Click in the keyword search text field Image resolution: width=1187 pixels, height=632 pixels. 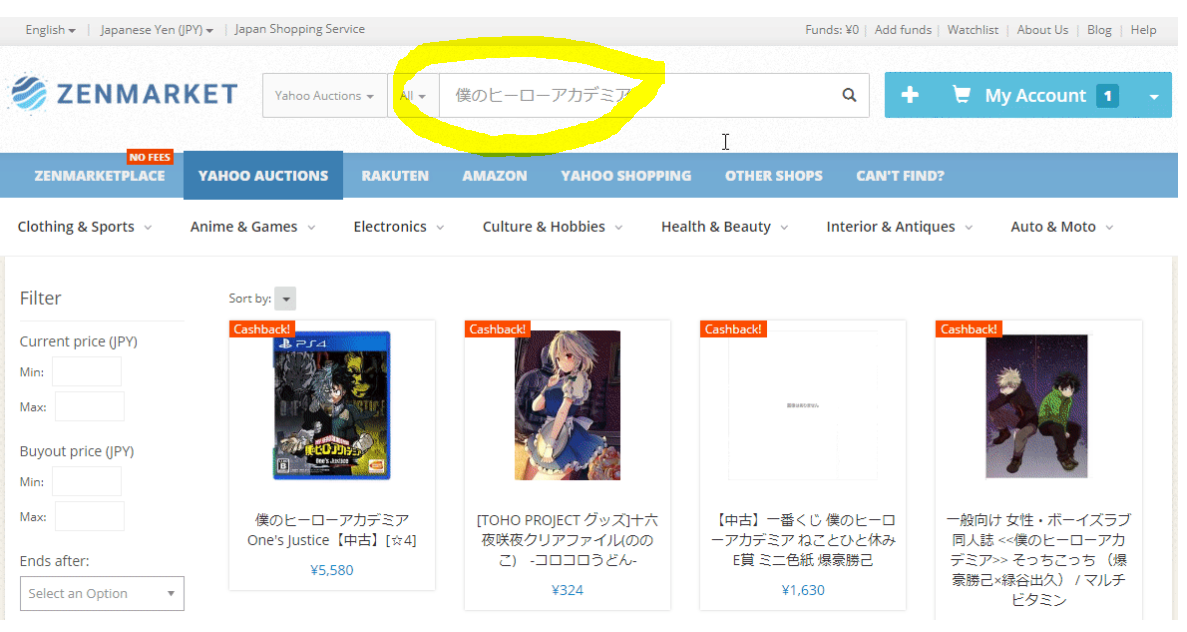[x=640, y=96]
